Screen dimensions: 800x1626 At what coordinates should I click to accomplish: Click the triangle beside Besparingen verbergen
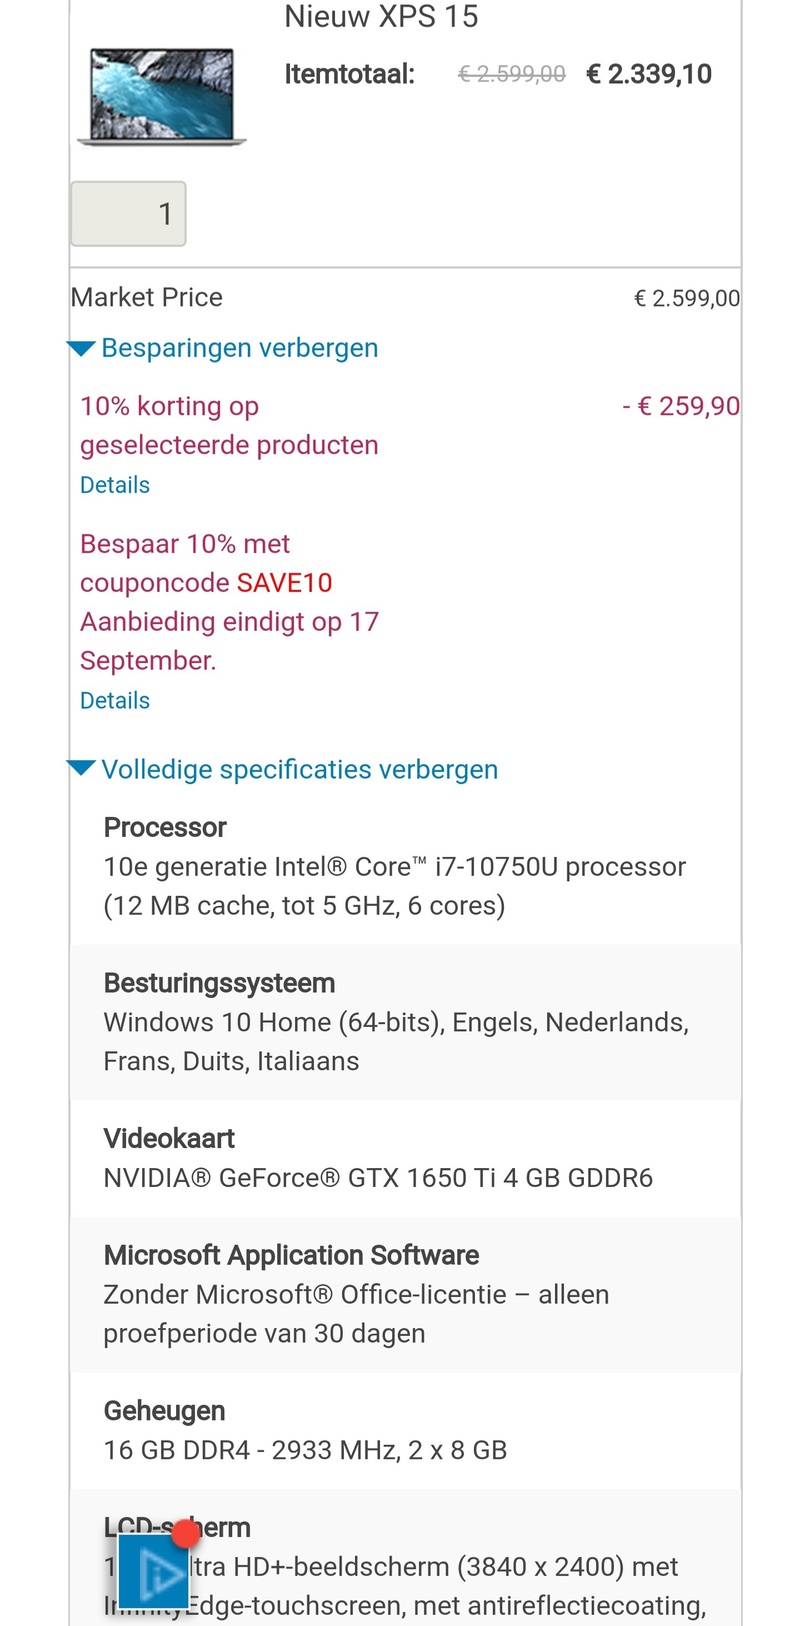point(81,349)
